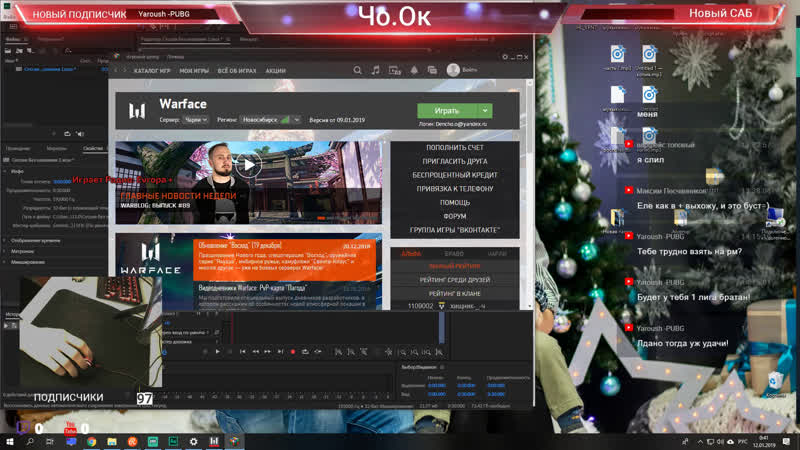The height and width of the screenshot is (450, 800).
Task: Expand the Отображение времени section in Audition
Action: (33, 240)
